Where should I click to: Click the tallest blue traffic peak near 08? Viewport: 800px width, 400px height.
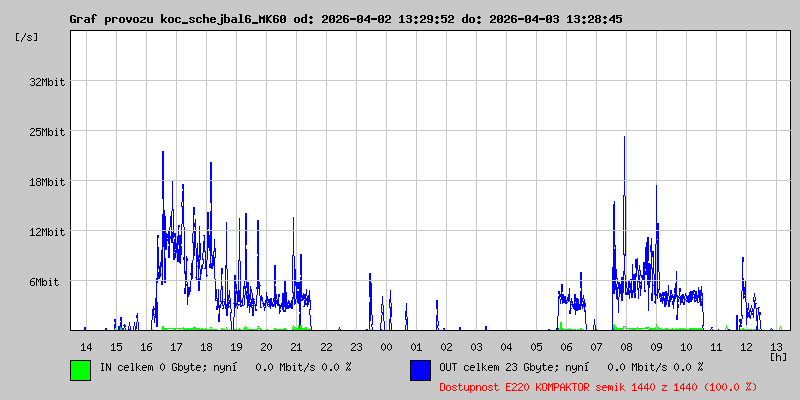[x=624, y=140]
